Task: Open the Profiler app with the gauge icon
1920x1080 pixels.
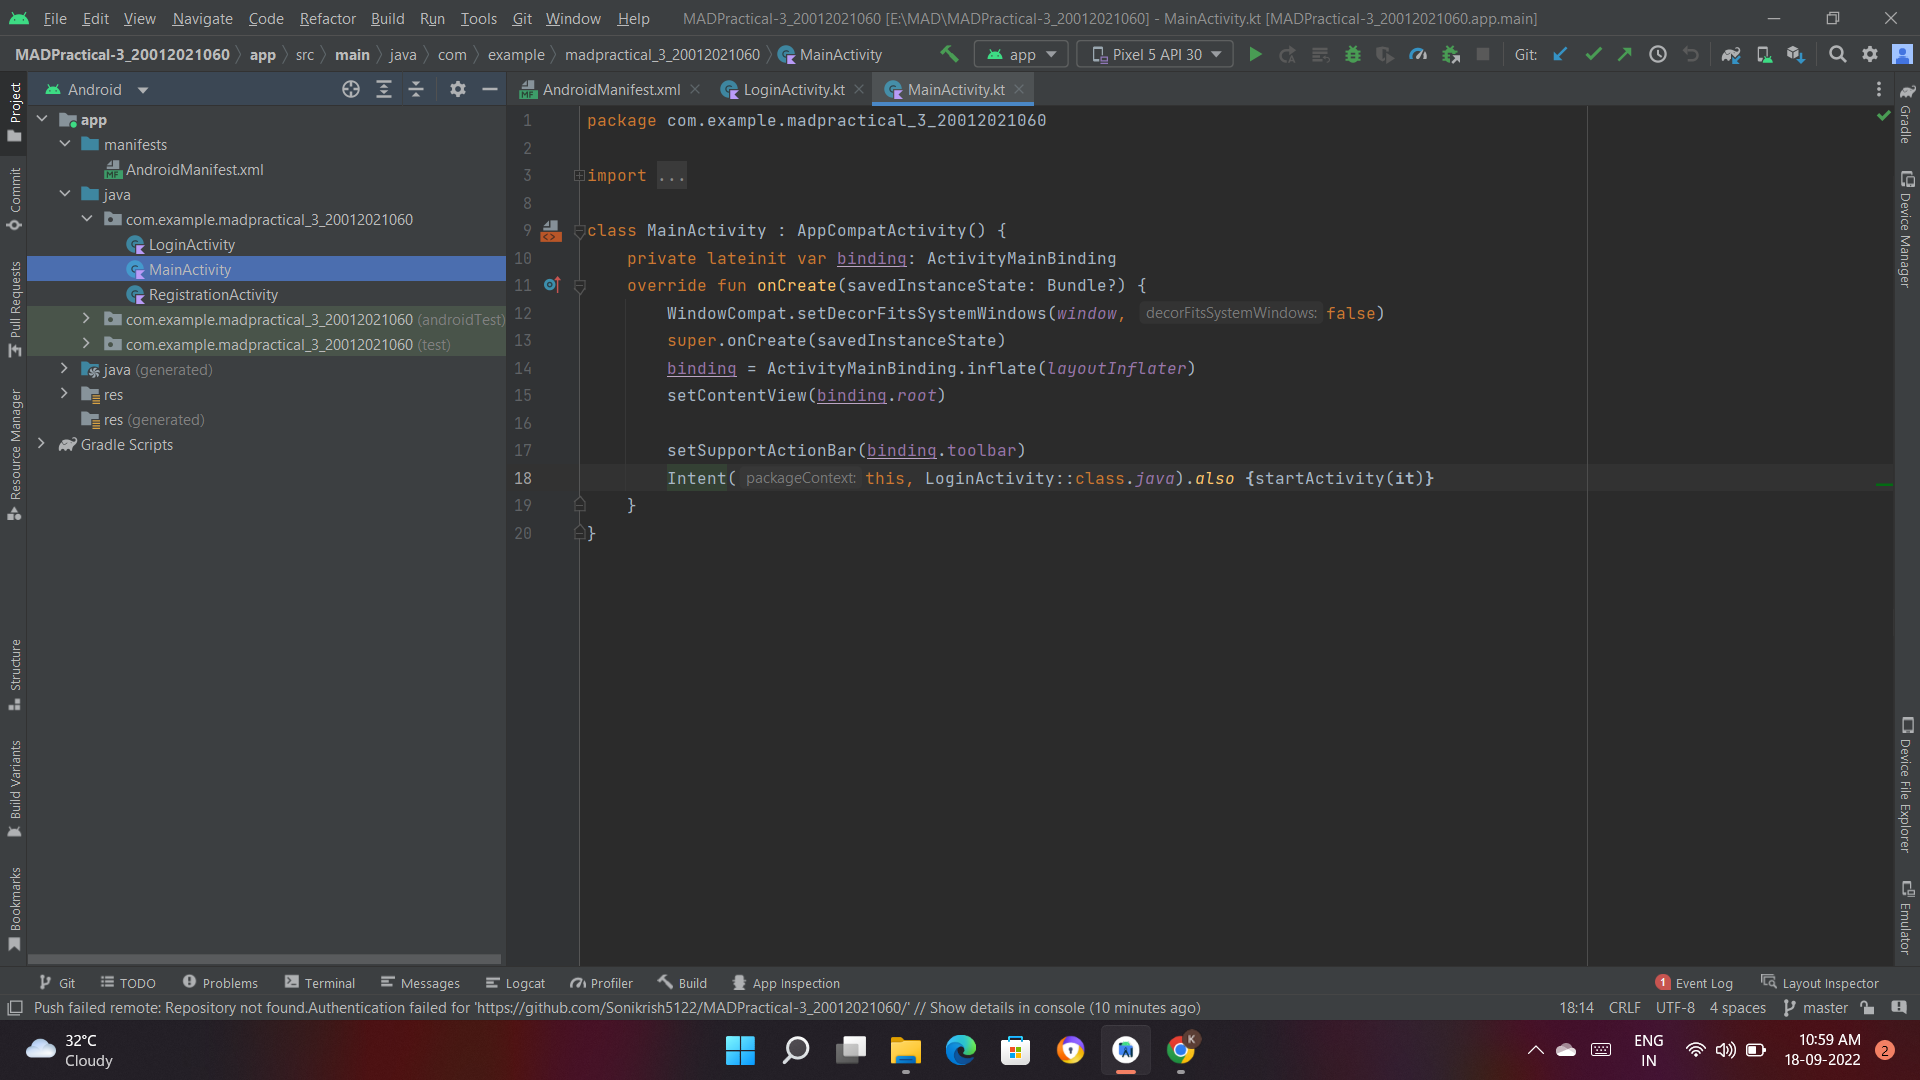Action: [x=1418, y=54]
